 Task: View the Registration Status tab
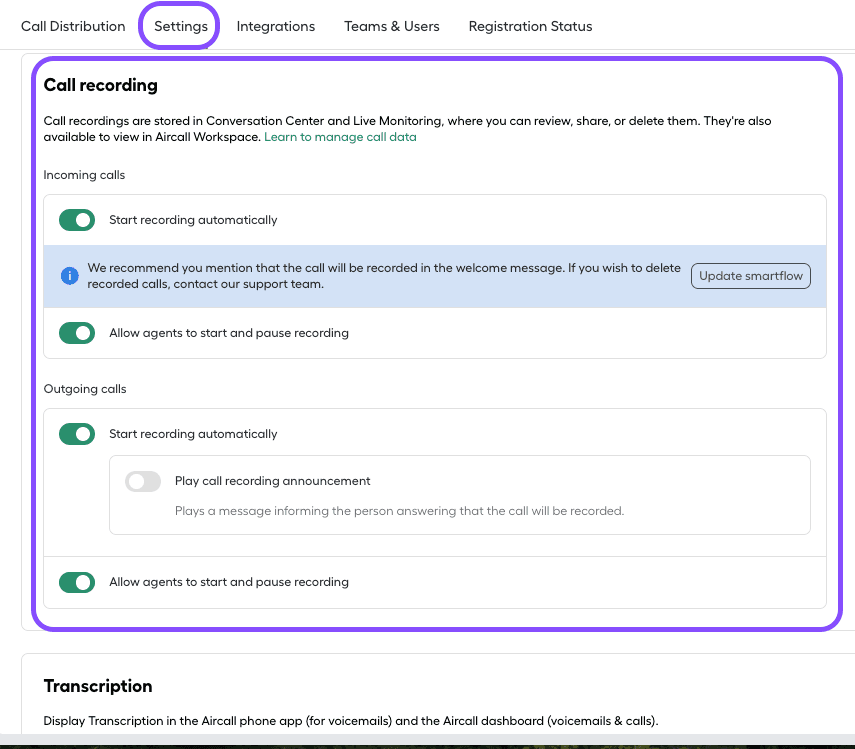click(530, 26)
